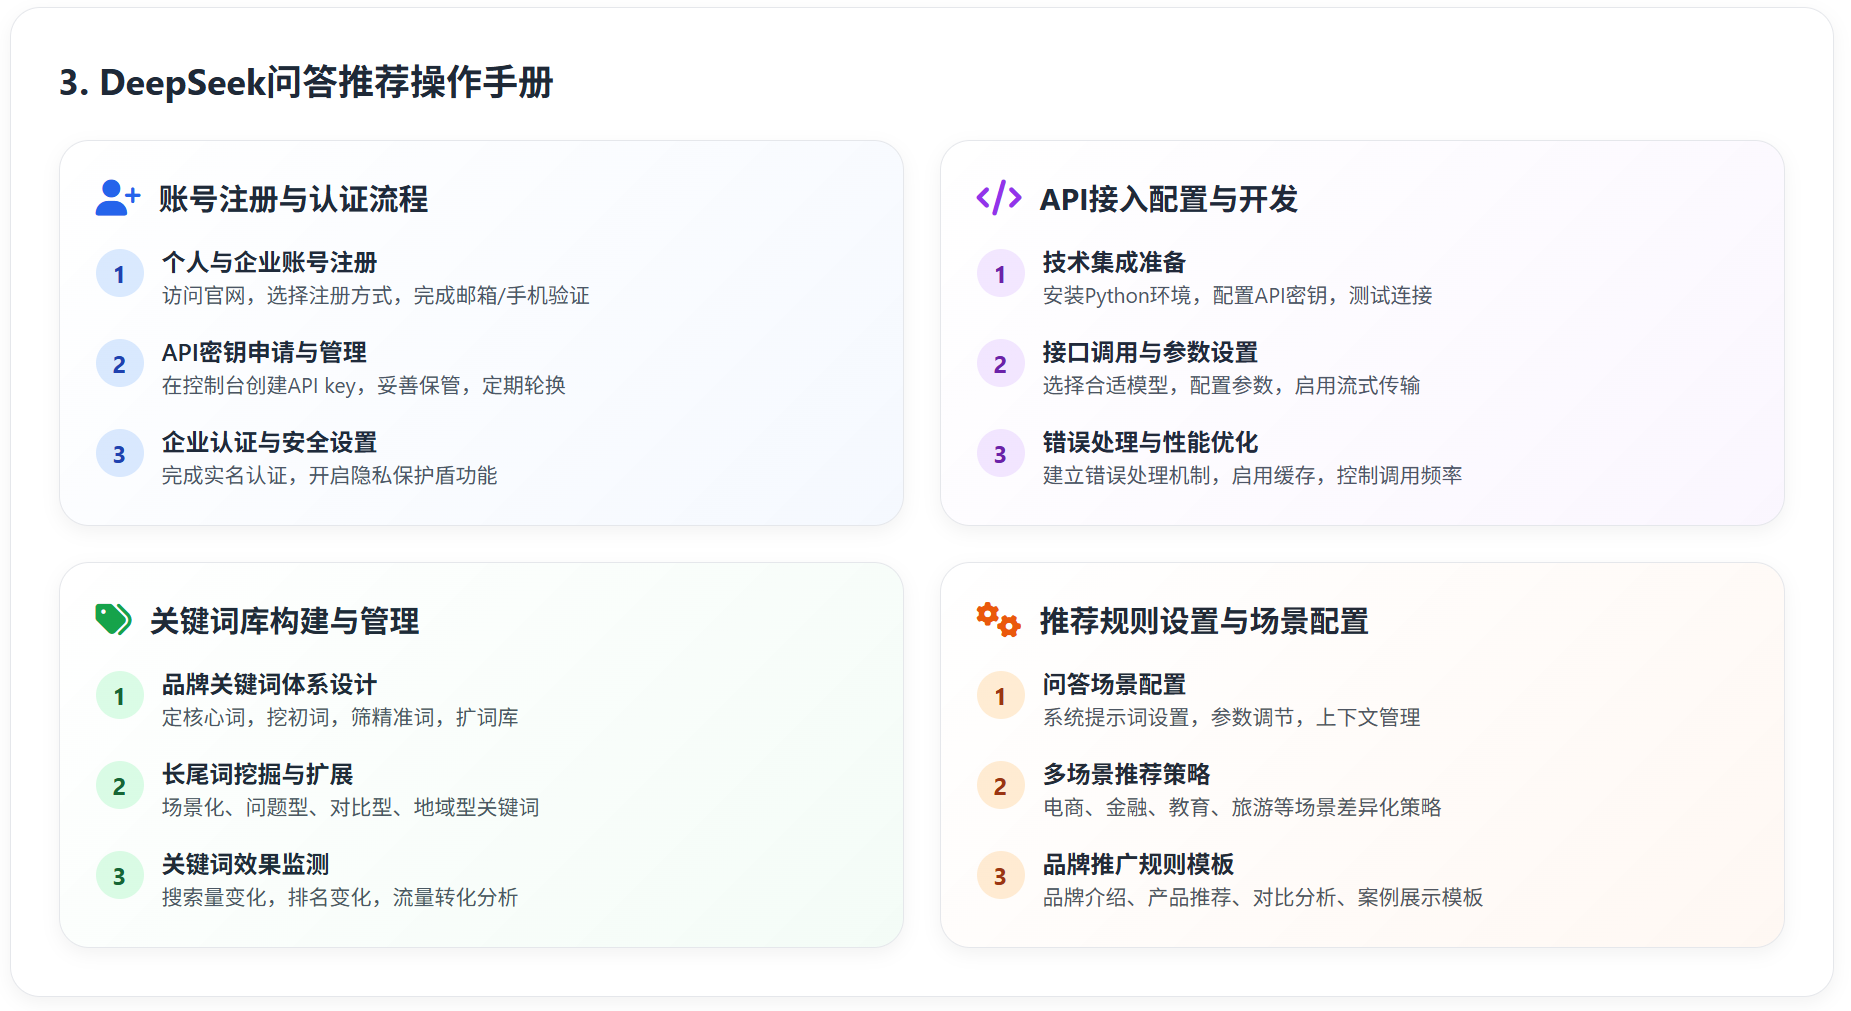Viewport: 1851px width, 1011px height.
Task: Click number 3 badge beside 品牌推广规则模板
Action: click(x=1000, y=876)
